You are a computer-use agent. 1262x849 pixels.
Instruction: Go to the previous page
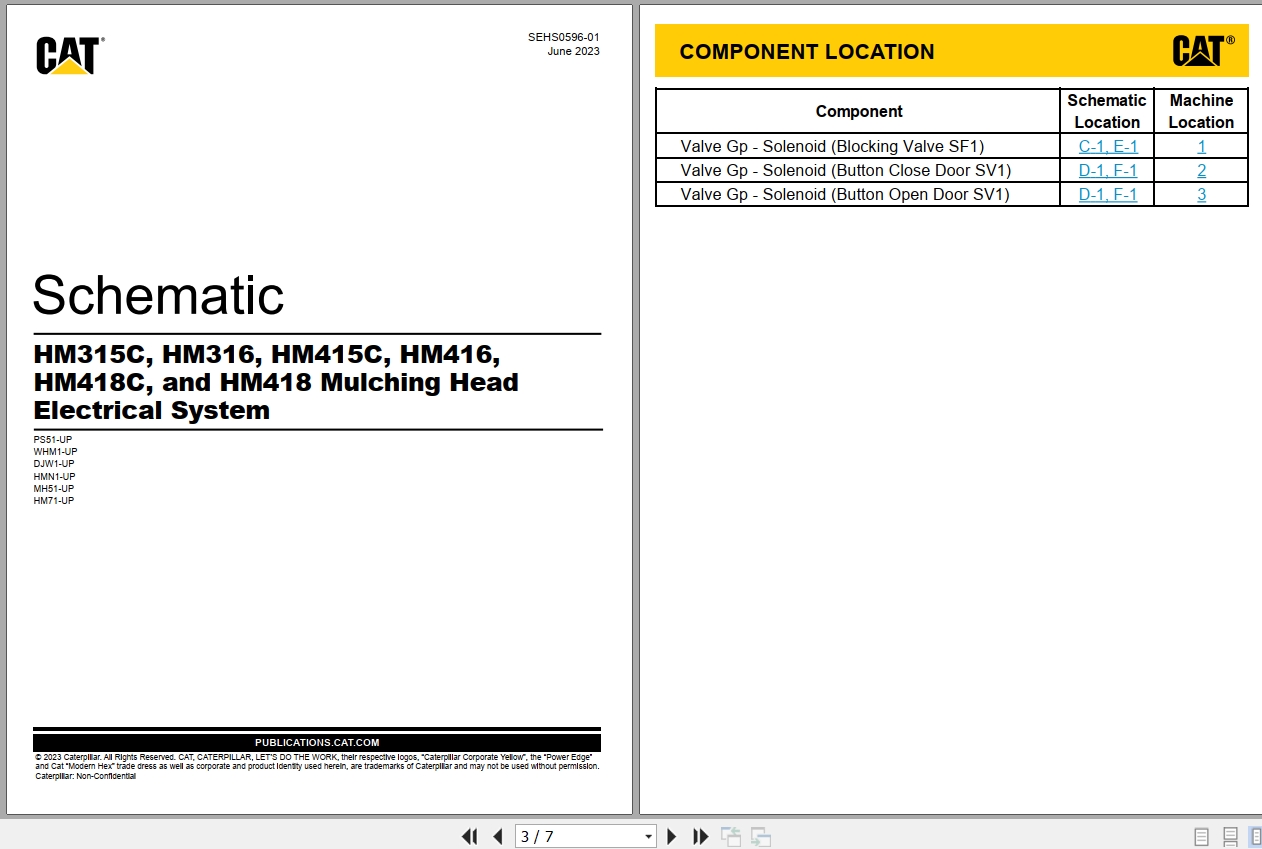click(x=497, y=836)
